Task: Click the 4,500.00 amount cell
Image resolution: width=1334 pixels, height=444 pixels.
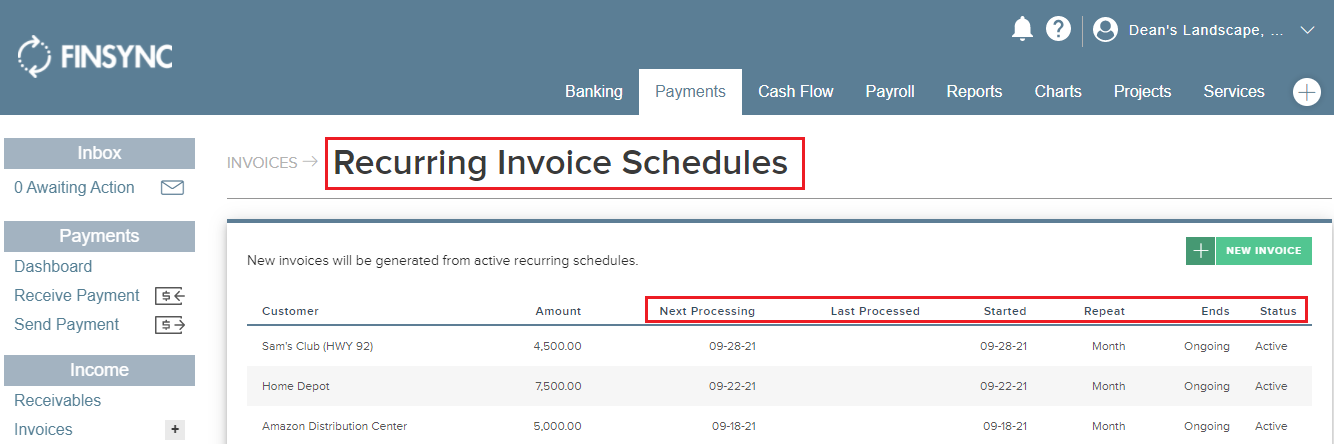Action: 557,346
